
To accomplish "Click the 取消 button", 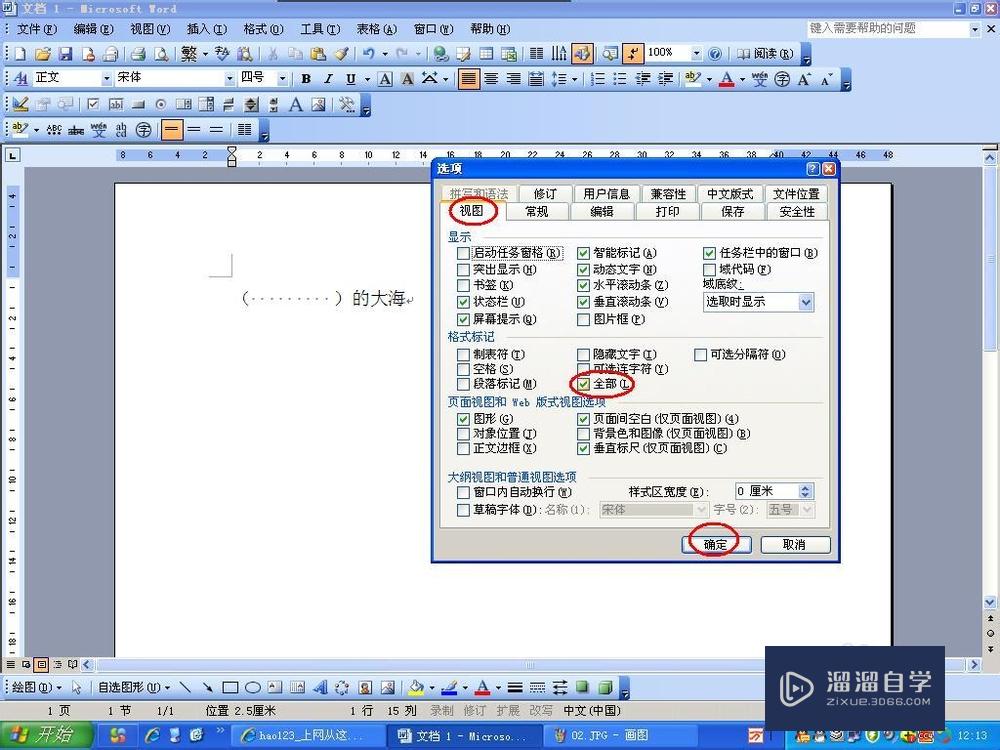I will 795,545.
